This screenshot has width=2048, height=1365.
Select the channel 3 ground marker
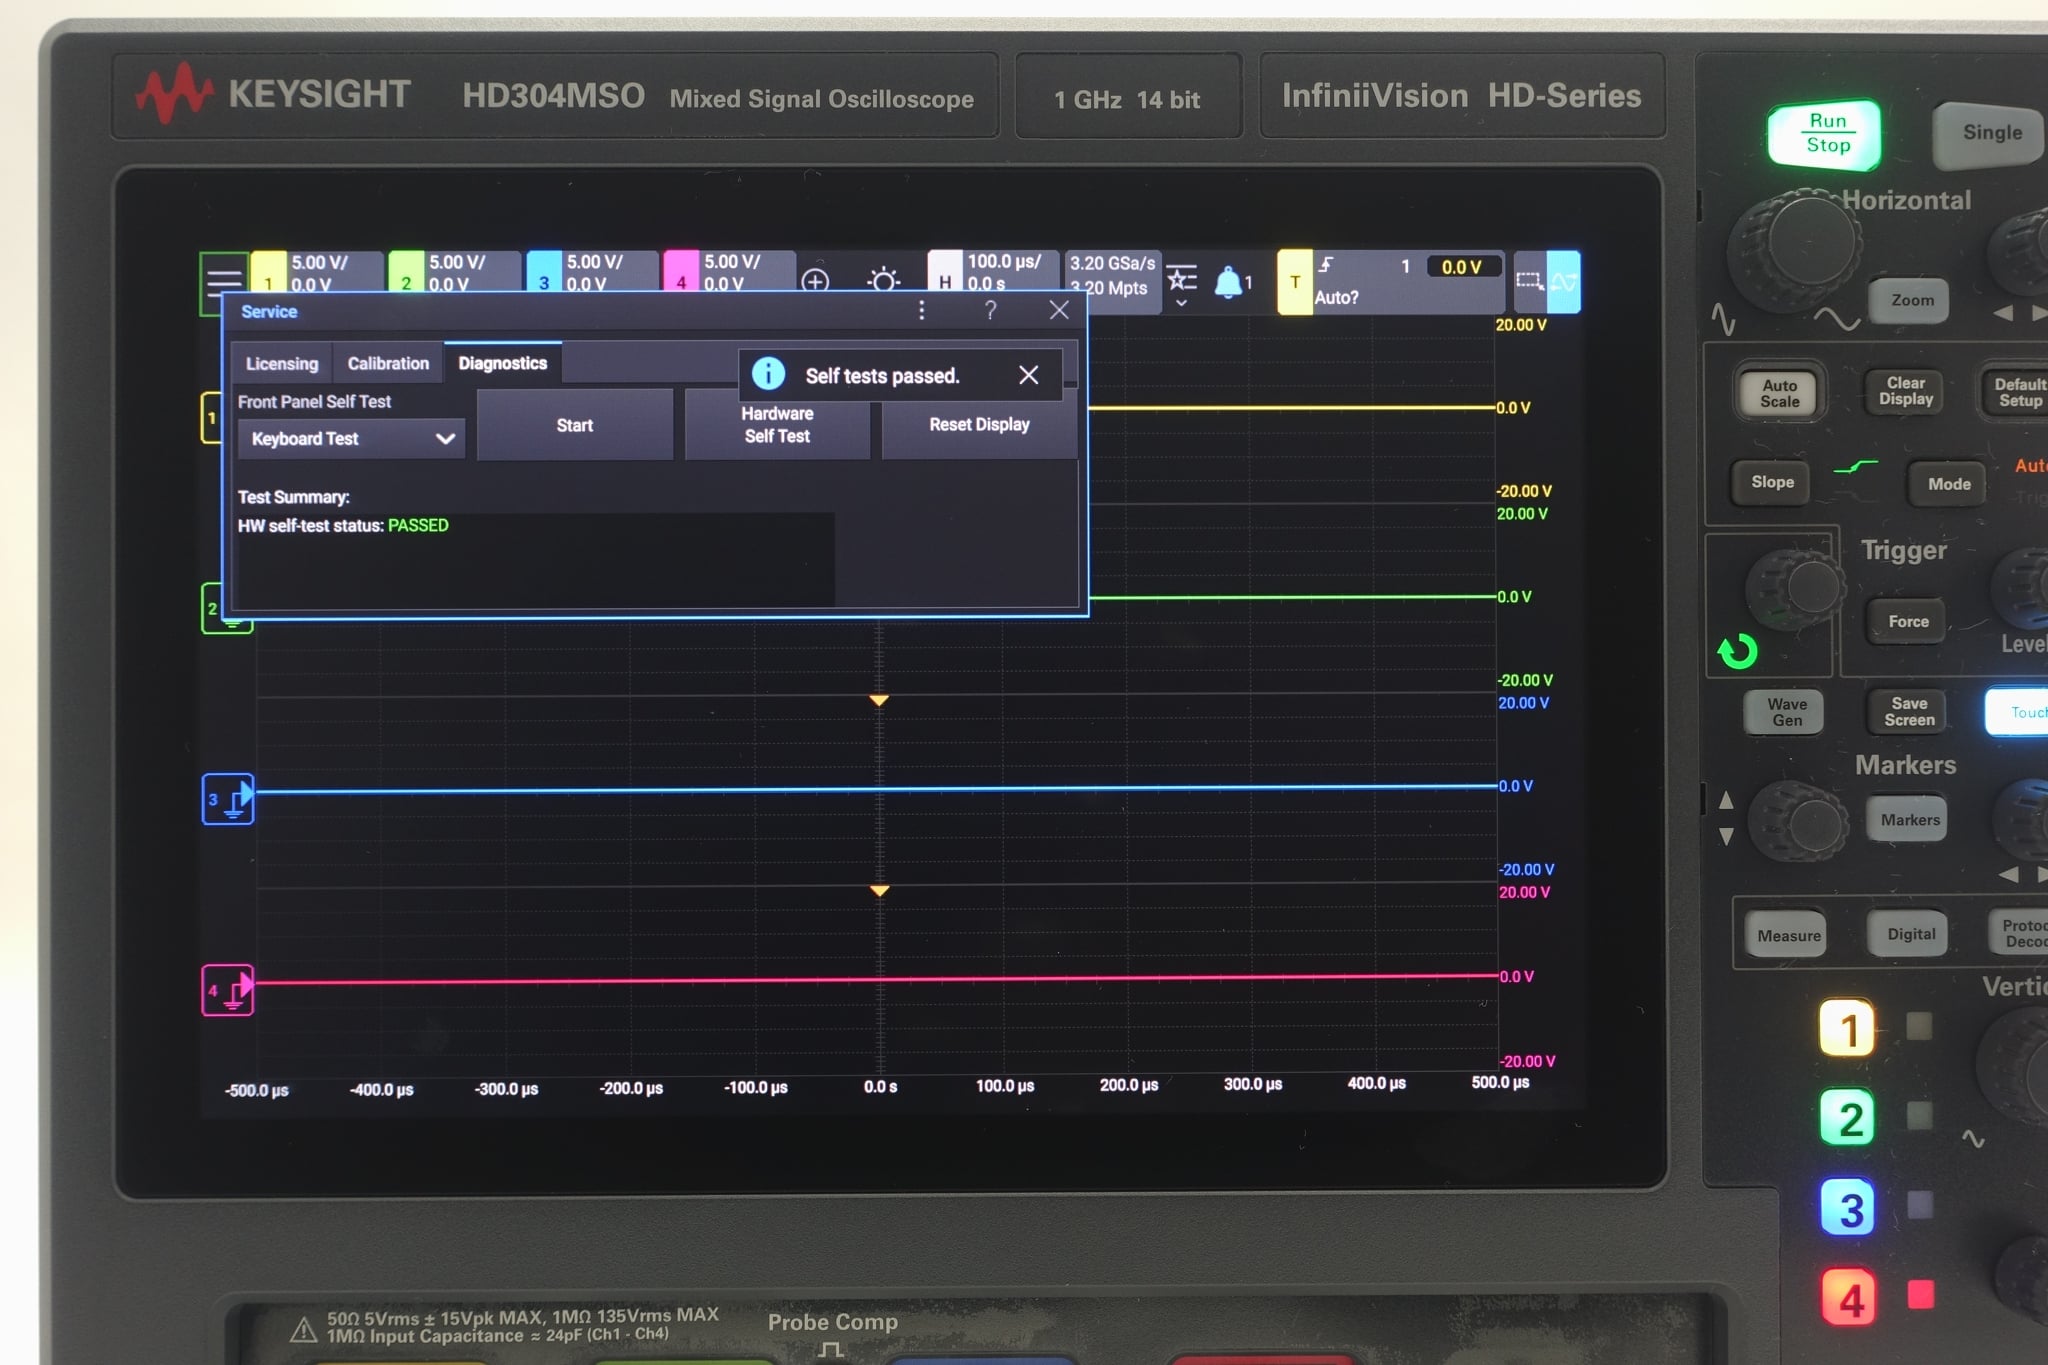click(228, 799)
